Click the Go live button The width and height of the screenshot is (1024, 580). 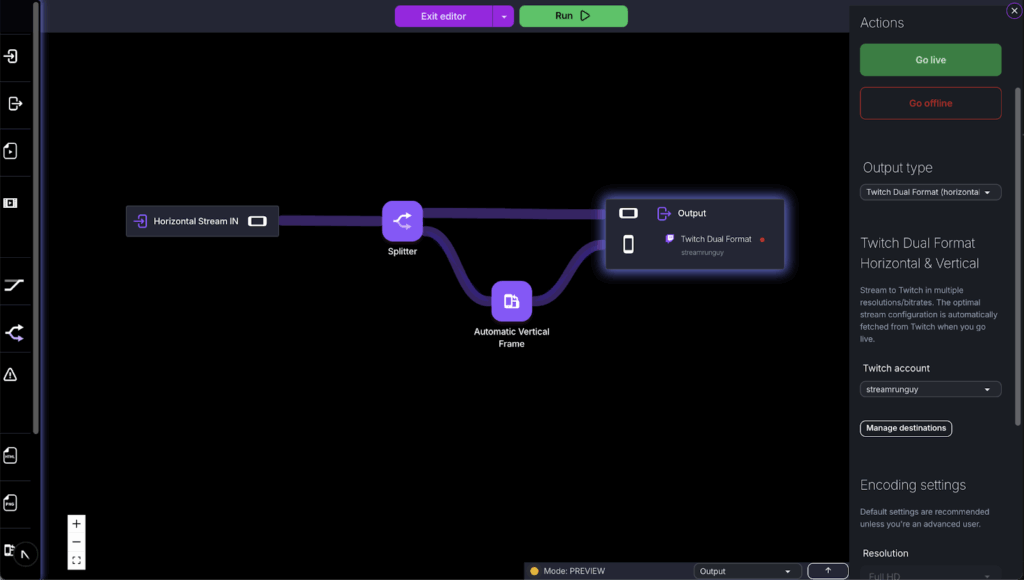[x=930, y=60]
